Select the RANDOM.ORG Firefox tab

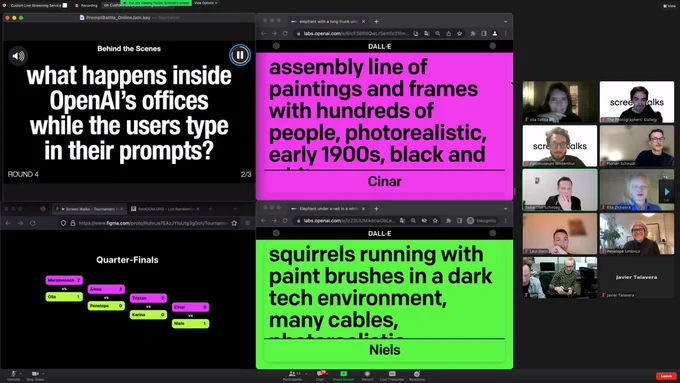(x=165, y=209)
